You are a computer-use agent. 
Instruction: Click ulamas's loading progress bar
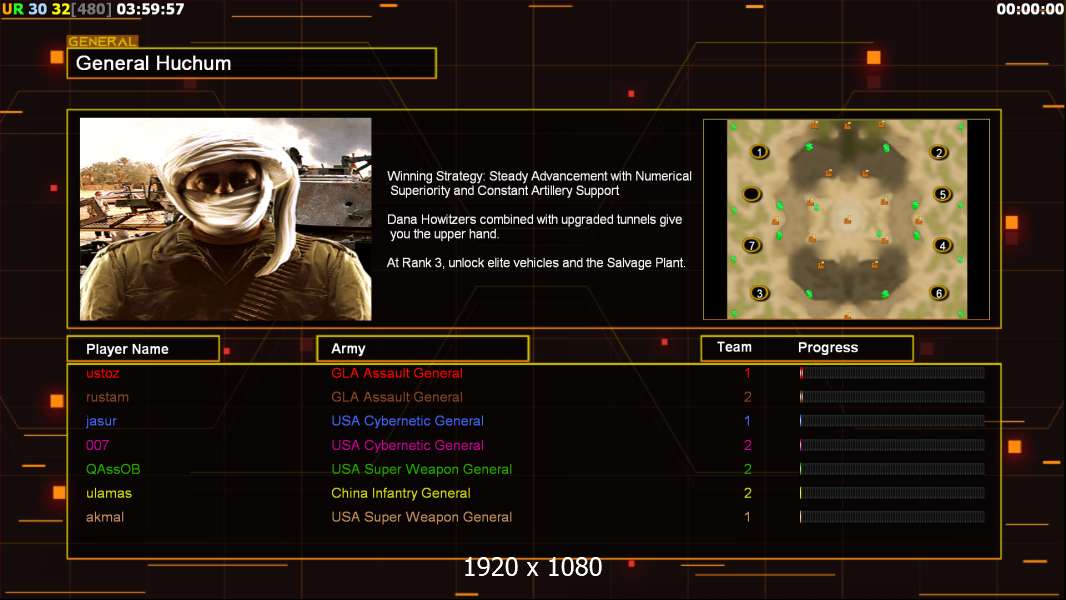(x=892, y=493)
